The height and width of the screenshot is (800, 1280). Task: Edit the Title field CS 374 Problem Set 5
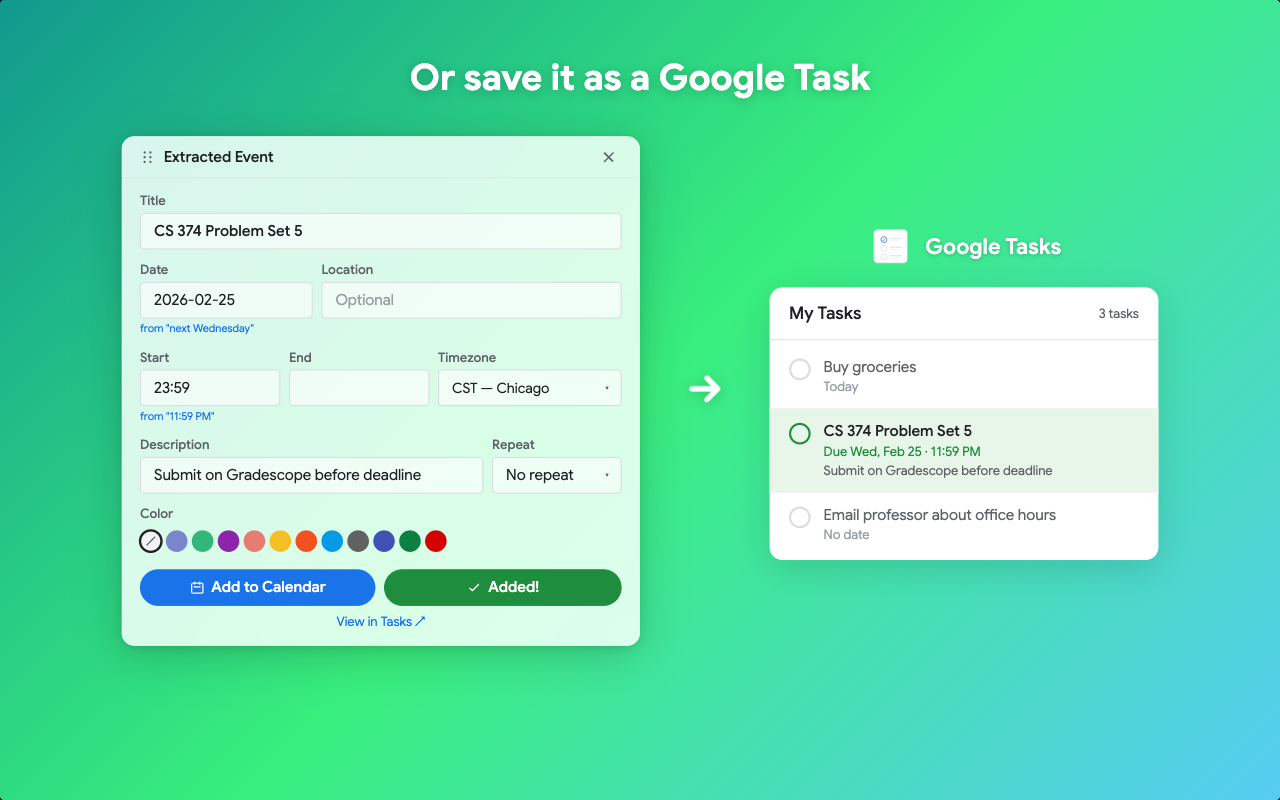click(x=380, y=231)
